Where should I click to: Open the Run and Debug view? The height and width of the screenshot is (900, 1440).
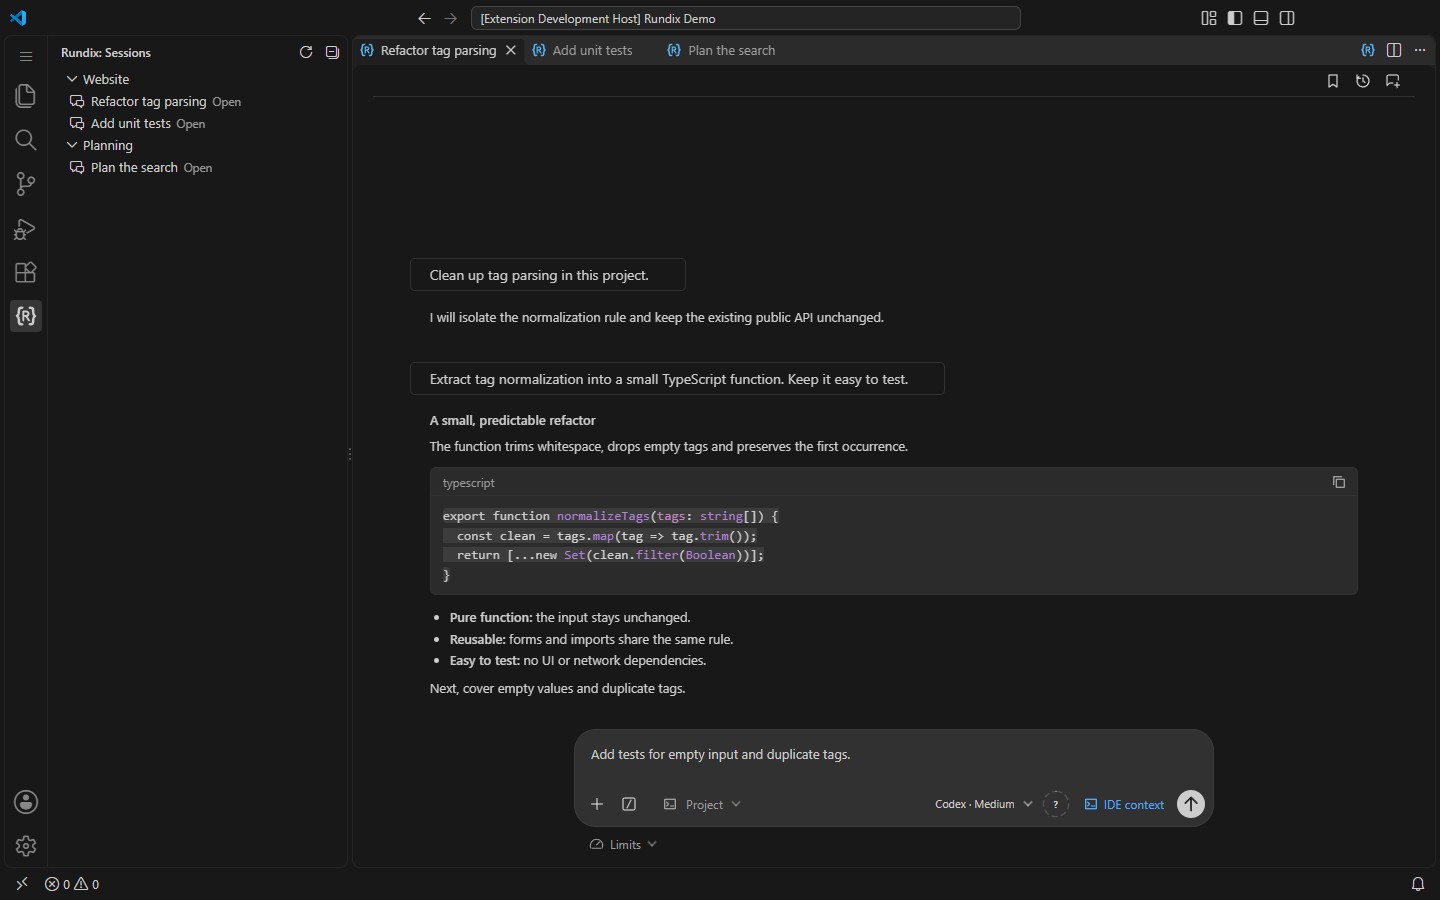[x=26, y=229]
